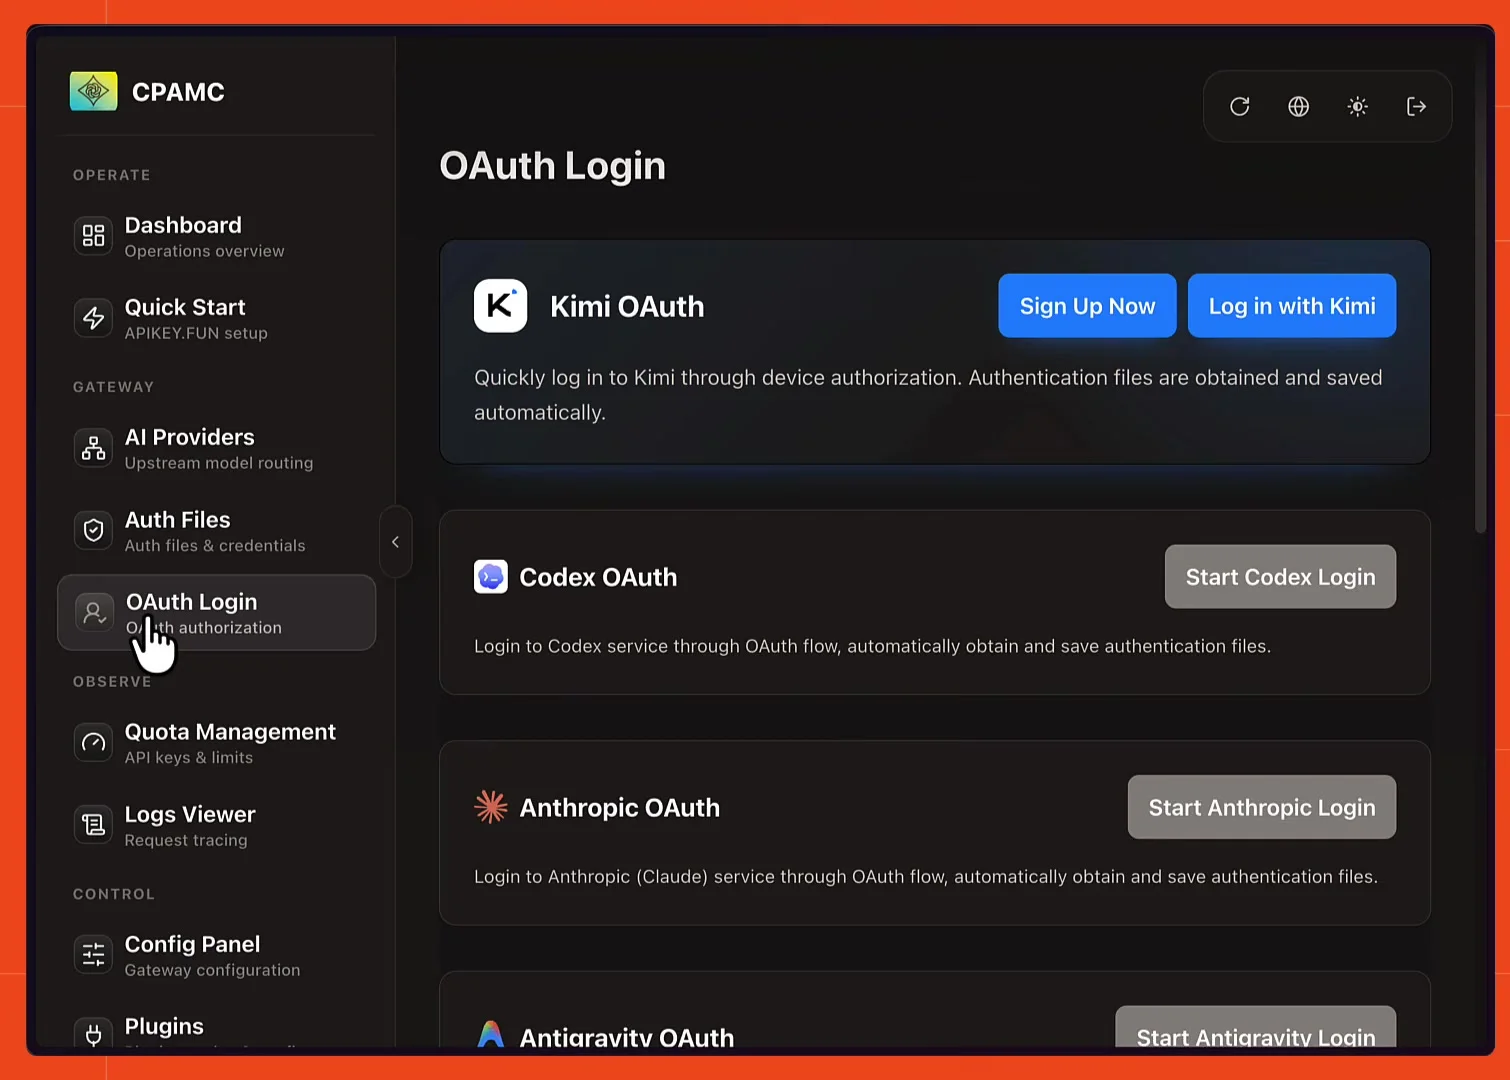Click the Kimi K logo icon
Image resolution: width=1510 pixels, height=1080 pixels.
pyautogui.click(x=500, y=305)
